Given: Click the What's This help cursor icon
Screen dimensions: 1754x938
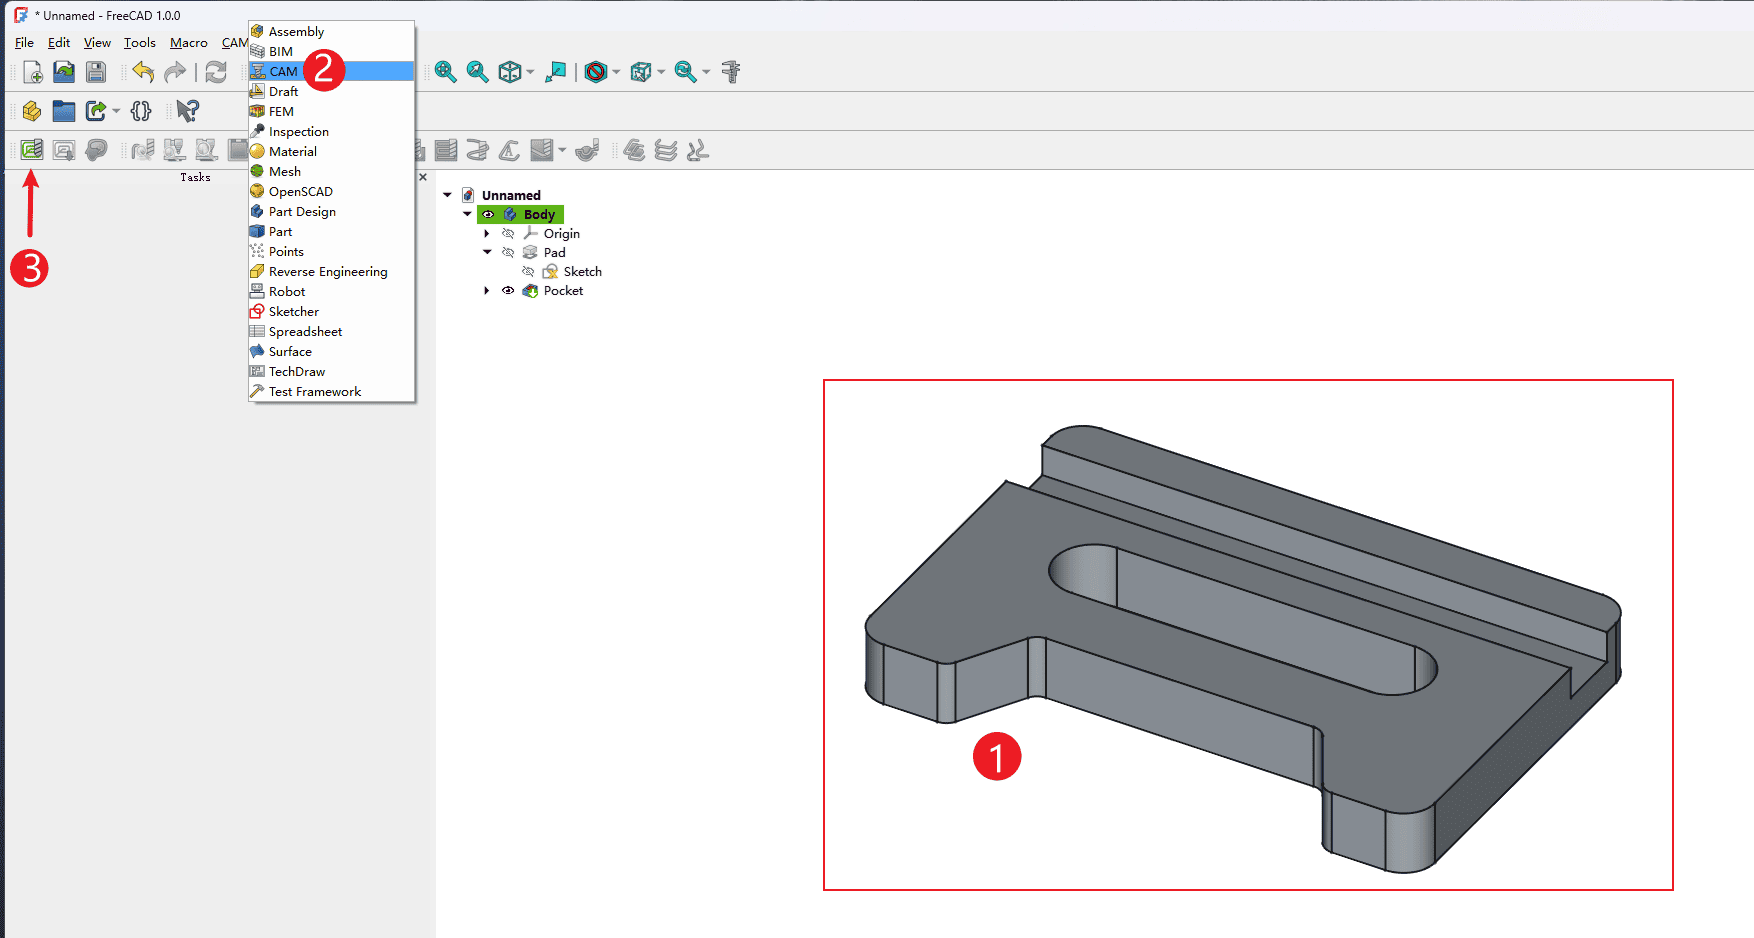Looking at the screenshot, I should 187,111.
